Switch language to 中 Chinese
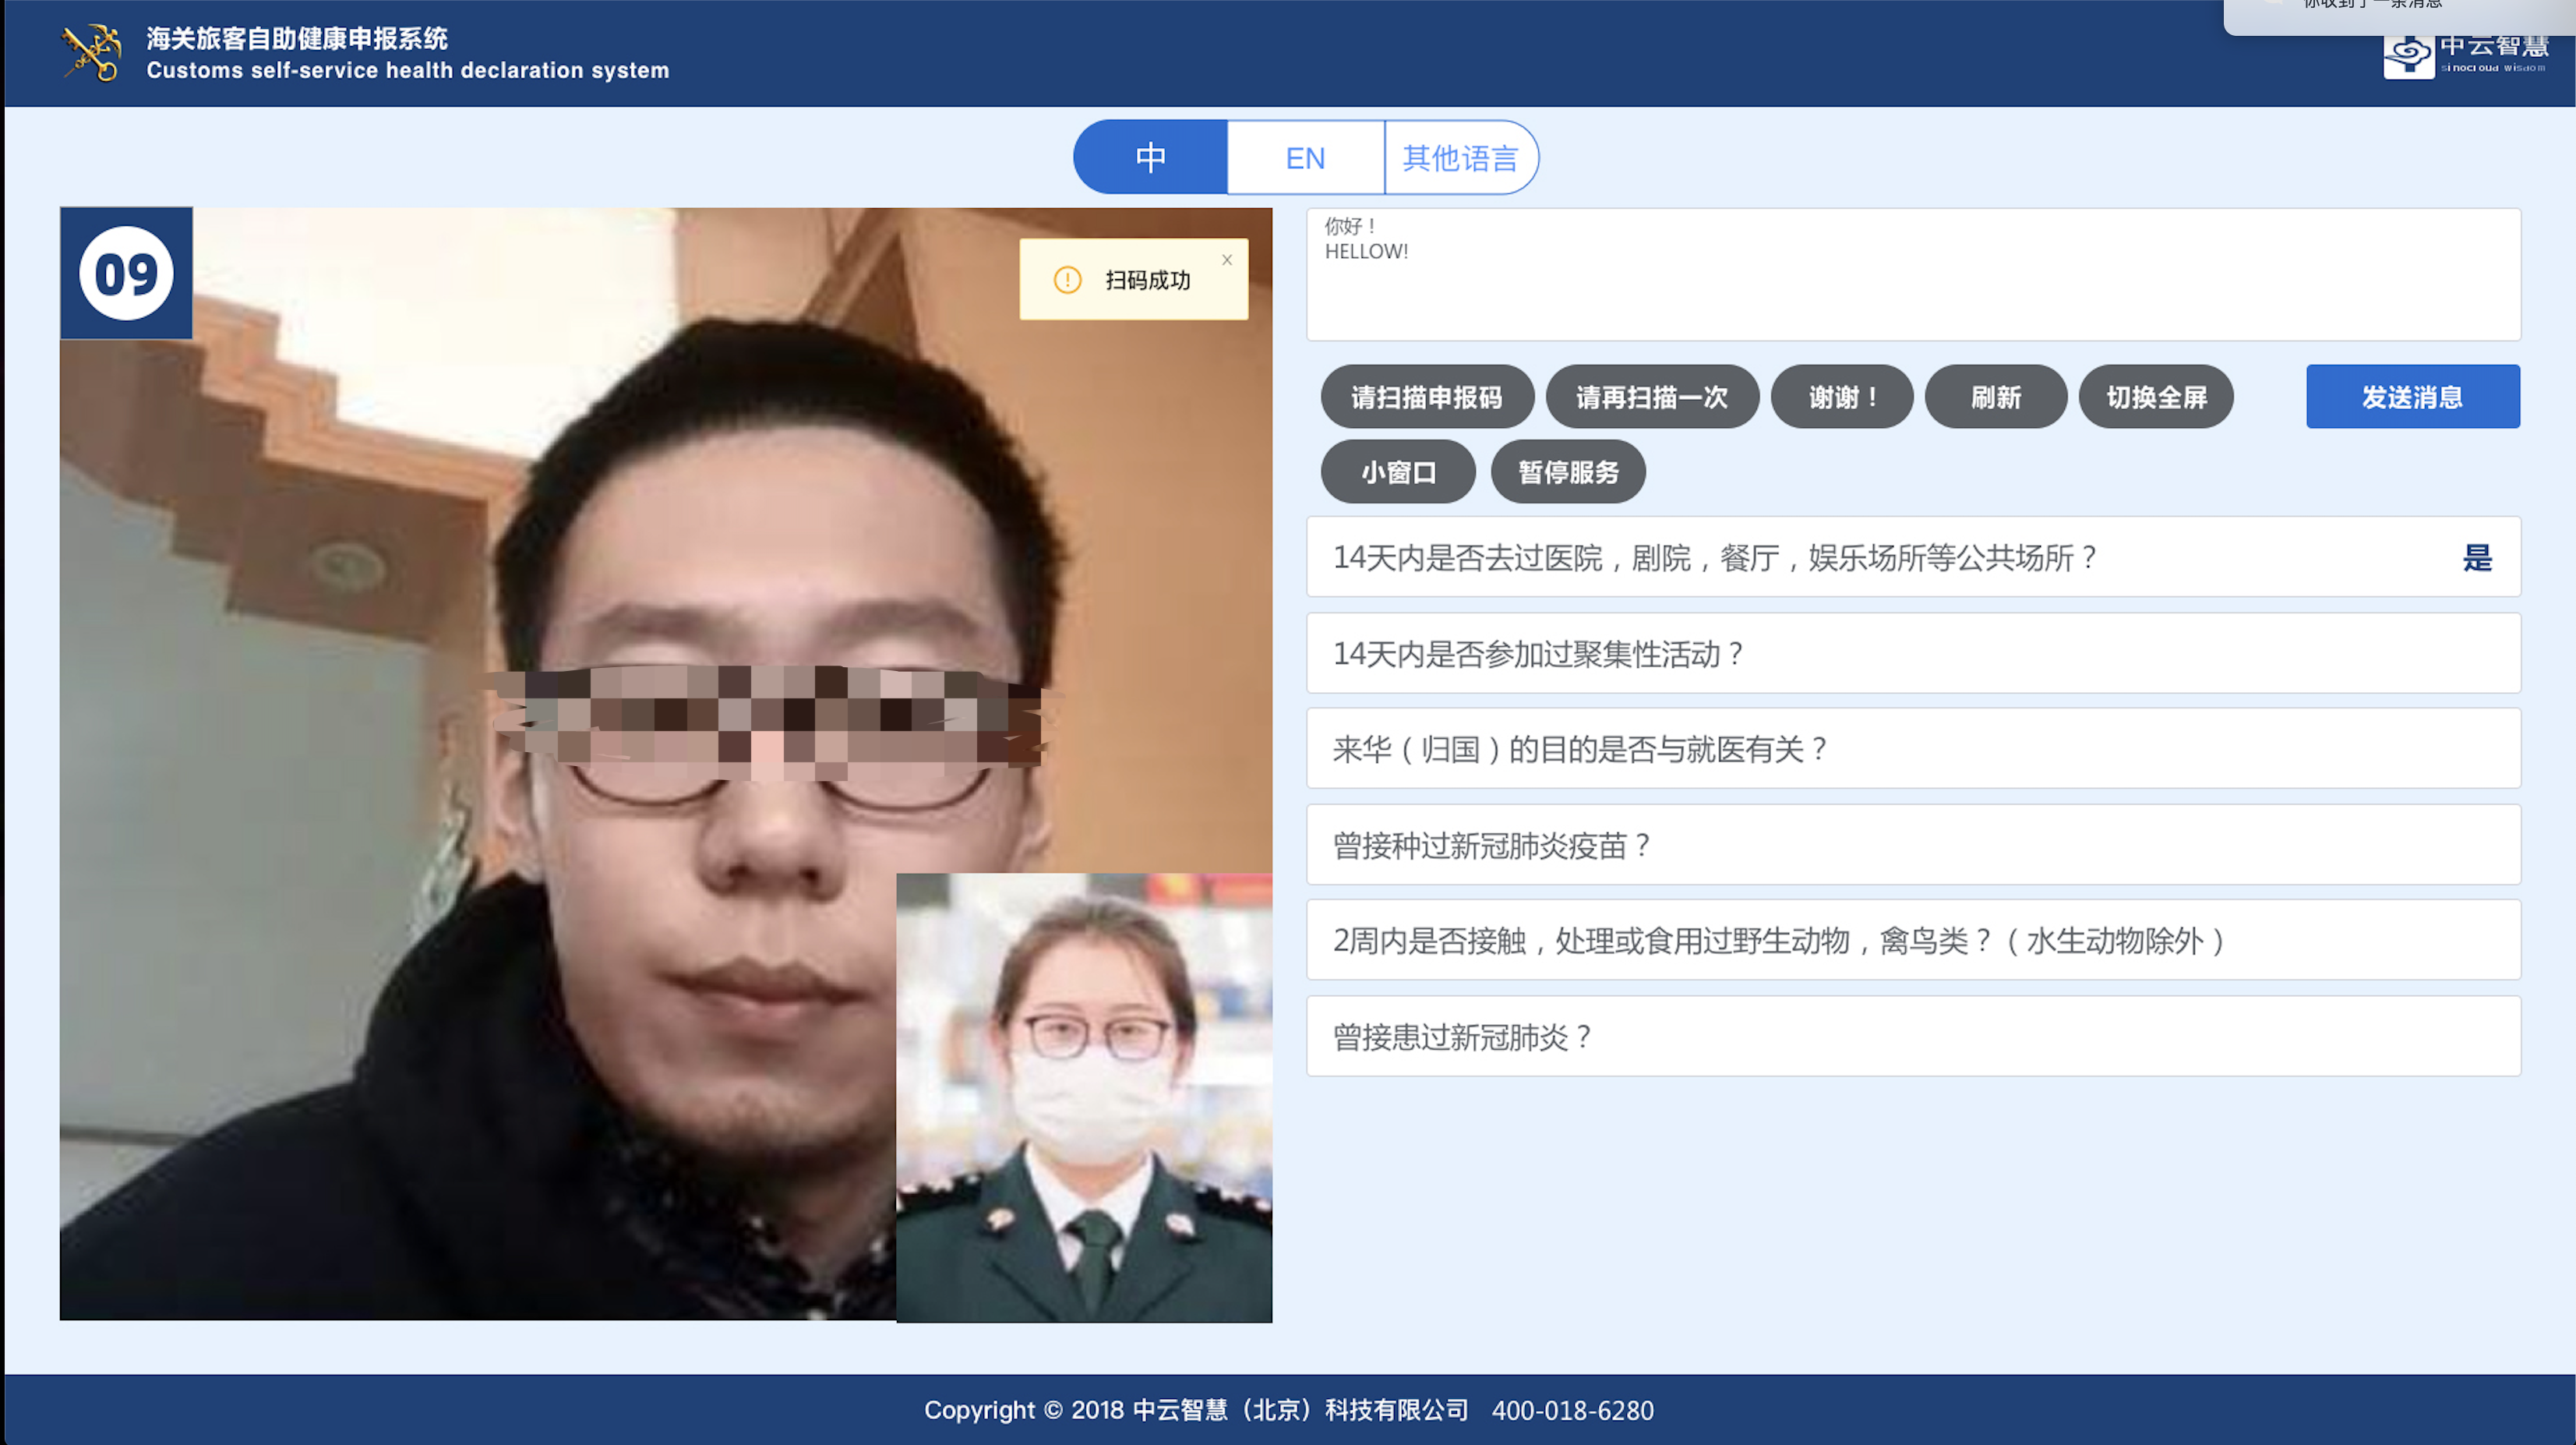This screenshot has width=2576, height=1445. pos(1150,158)
